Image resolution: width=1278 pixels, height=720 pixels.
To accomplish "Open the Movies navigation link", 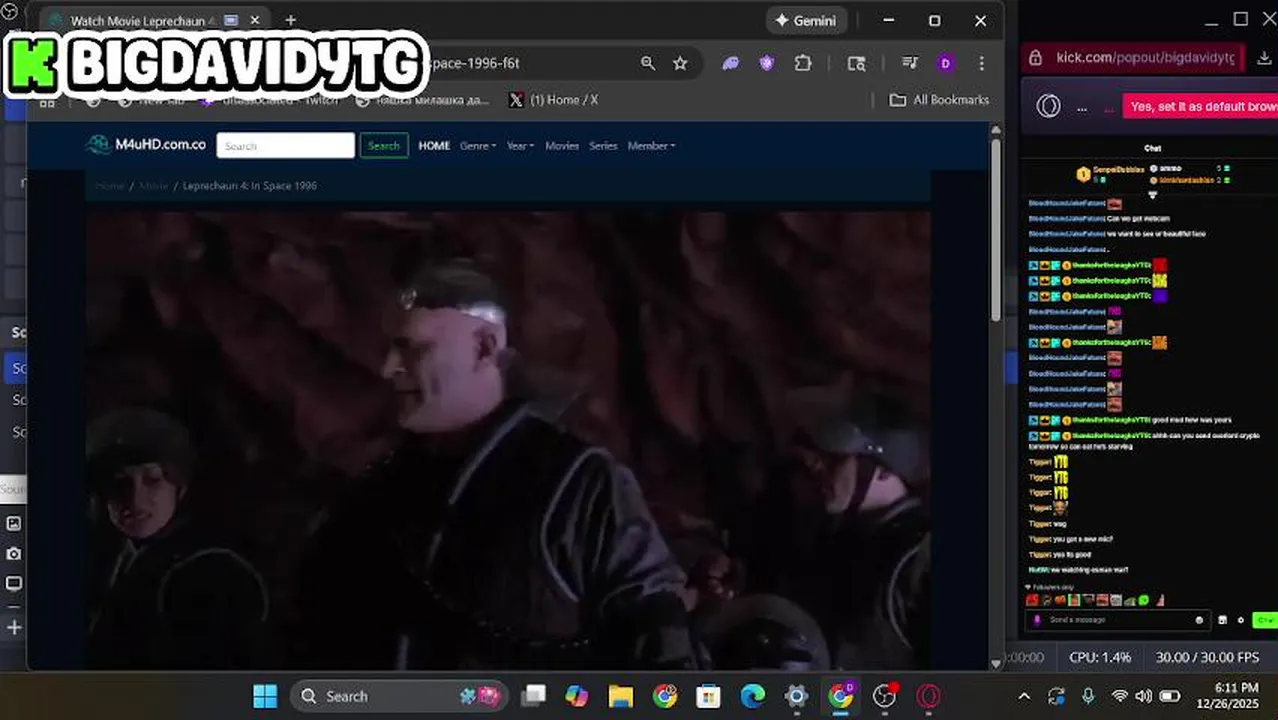I will pos(562,146).
